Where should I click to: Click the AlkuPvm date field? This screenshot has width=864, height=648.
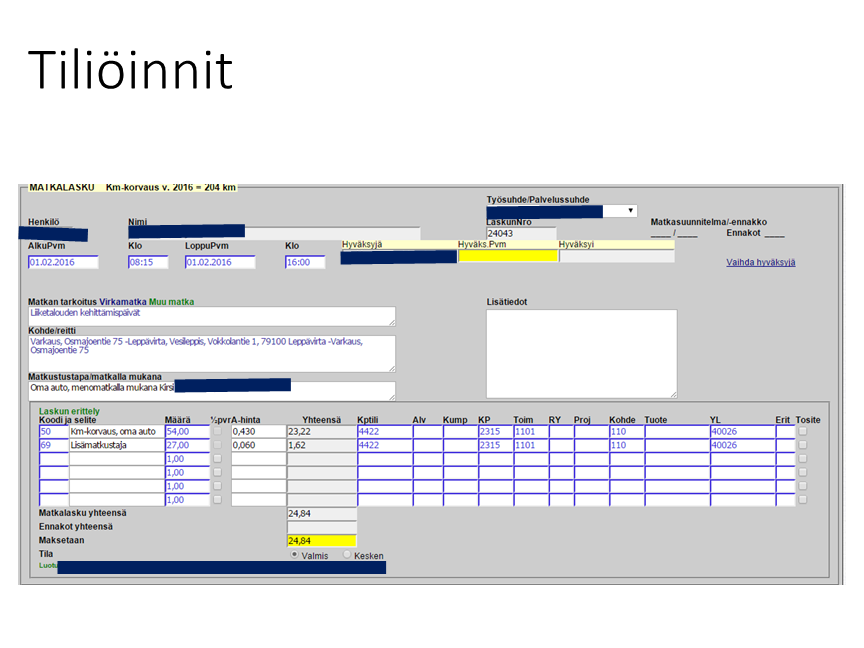(x=63, y=262)
